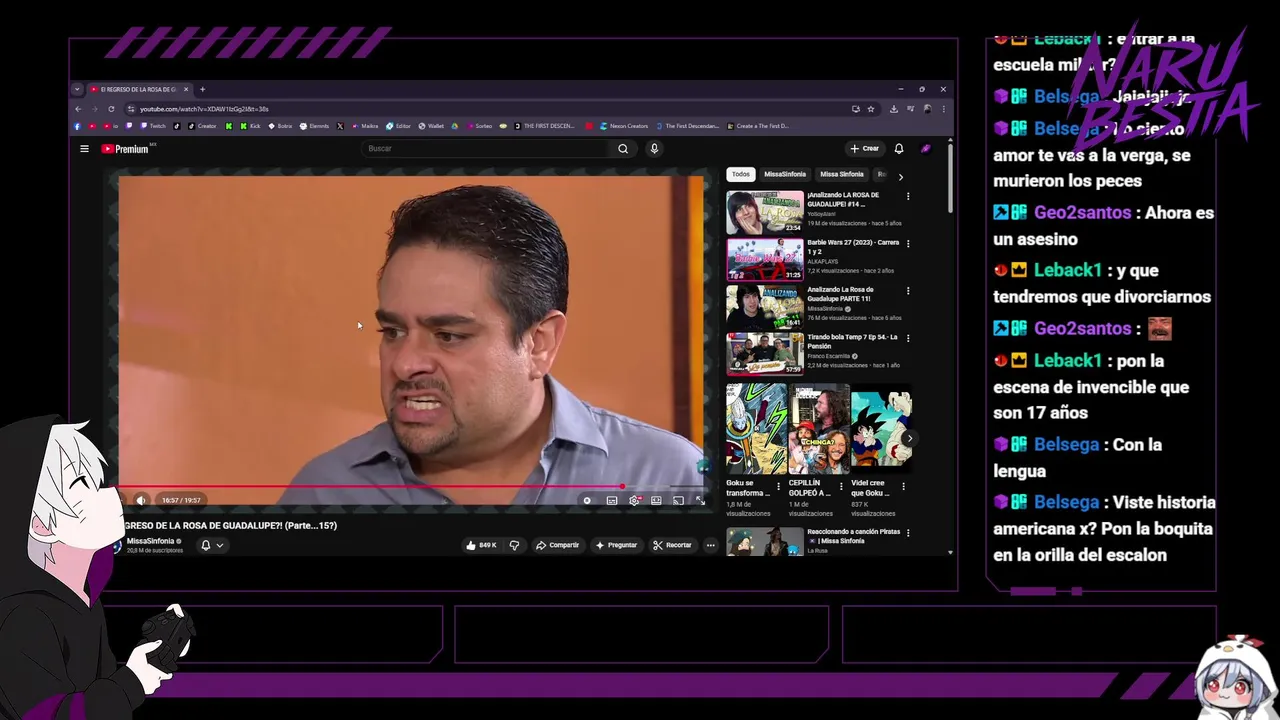The image size is (1280, 720).
Task: Click the youtube.com address bar
Action: [490, 109]
